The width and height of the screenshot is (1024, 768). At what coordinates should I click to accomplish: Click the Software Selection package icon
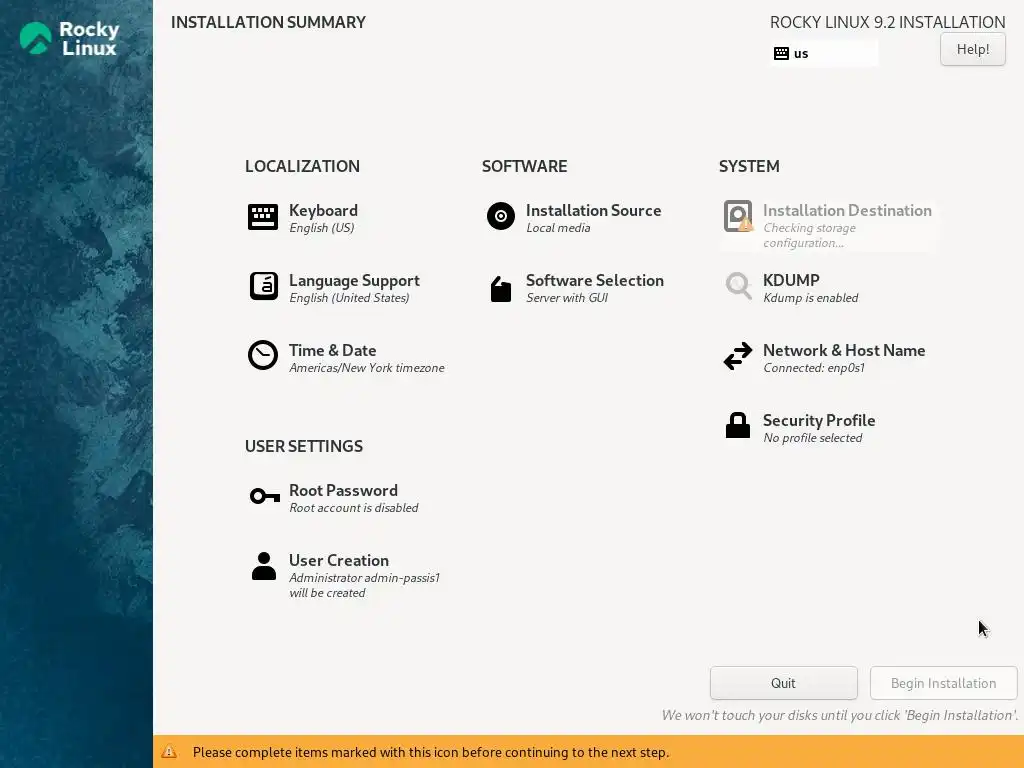[501, 289]
